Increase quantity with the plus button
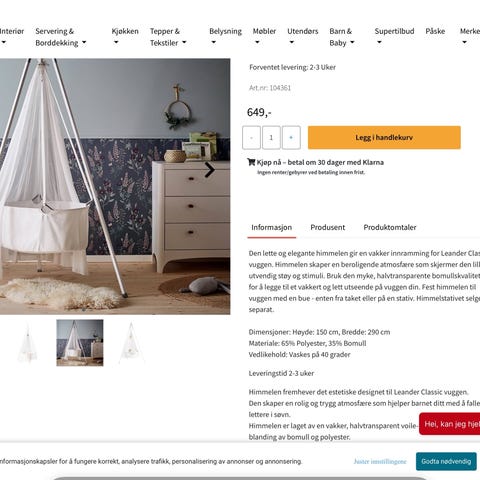The image size is (480, 480). point(291,137)
